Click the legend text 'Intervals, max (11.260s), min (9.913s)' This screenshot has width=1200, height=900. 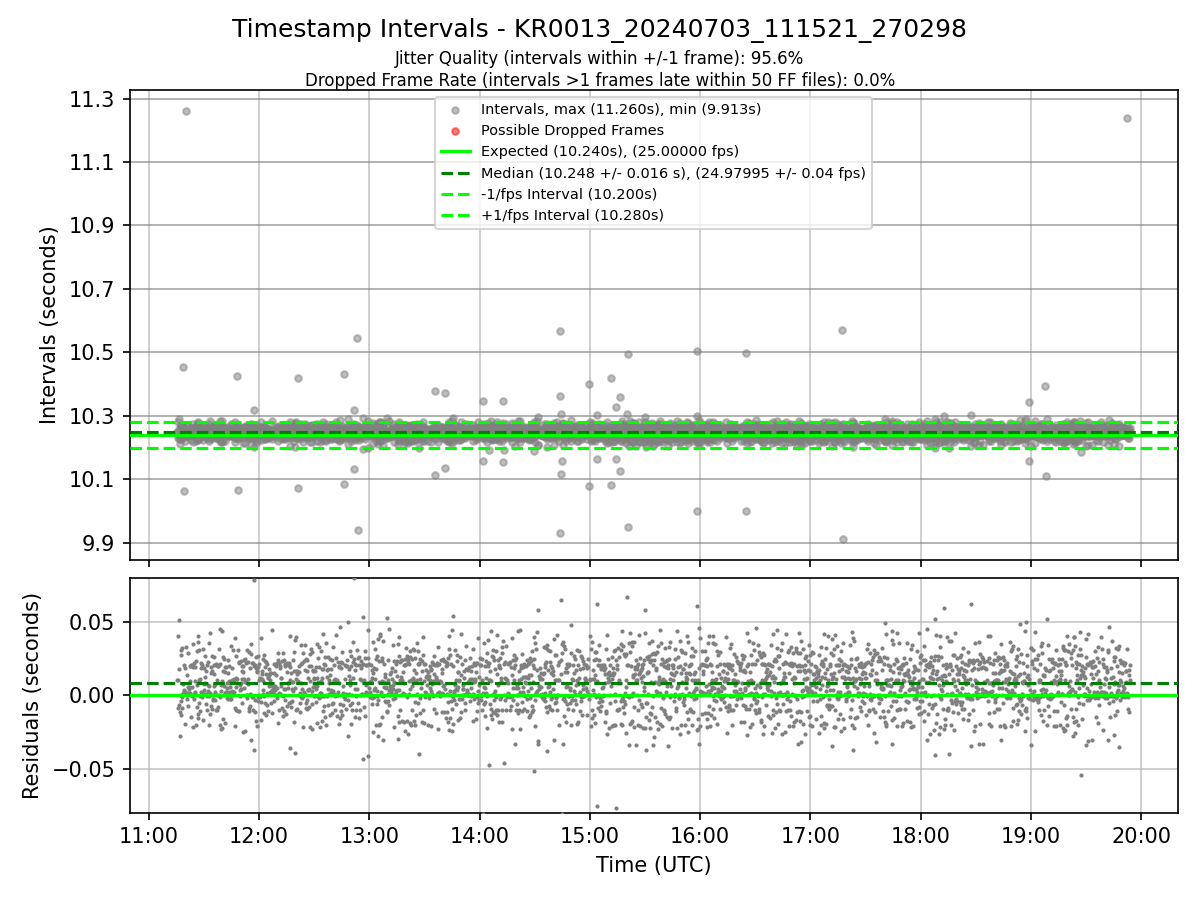[x=621, y=109]
